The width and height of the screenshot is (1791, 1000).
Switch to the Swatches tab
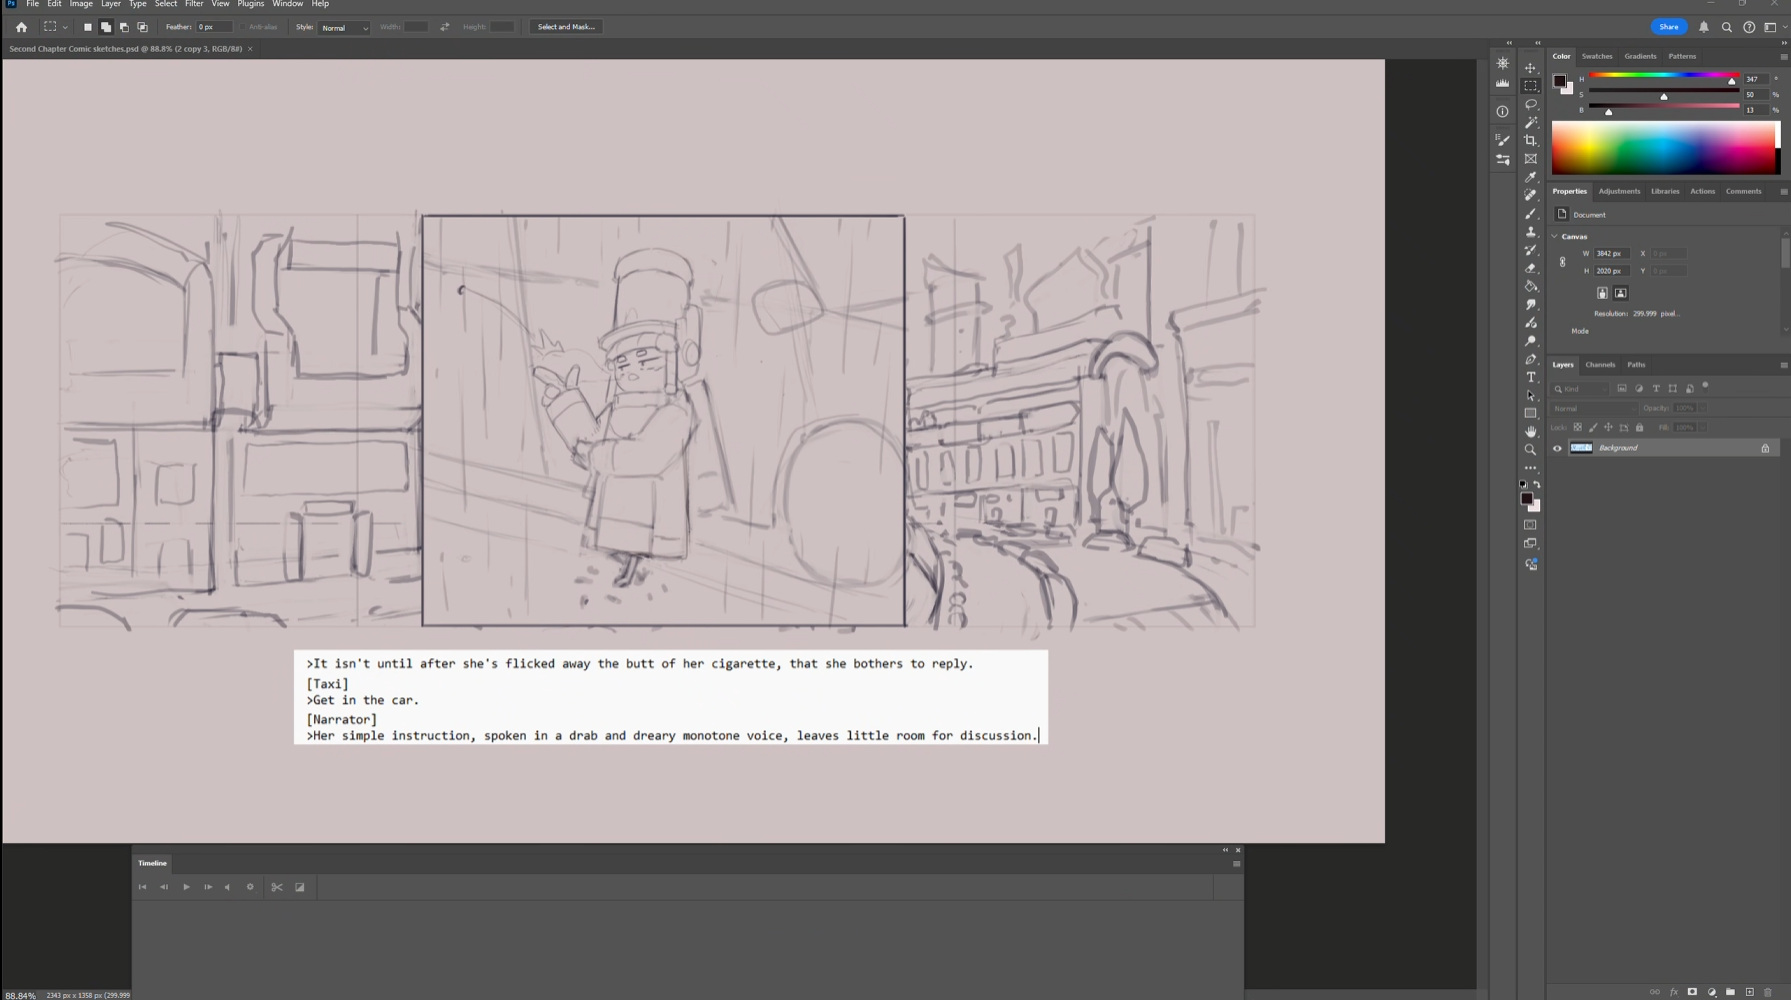coord(1597,57)
